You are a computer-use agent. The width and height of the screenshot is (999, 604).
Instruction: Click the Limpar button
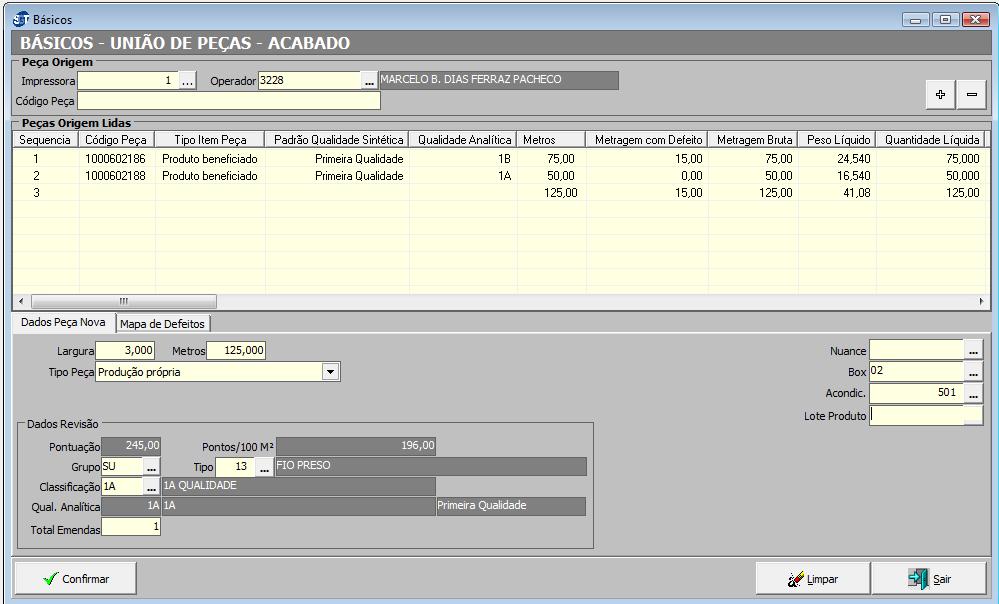[x=812, y=578]
